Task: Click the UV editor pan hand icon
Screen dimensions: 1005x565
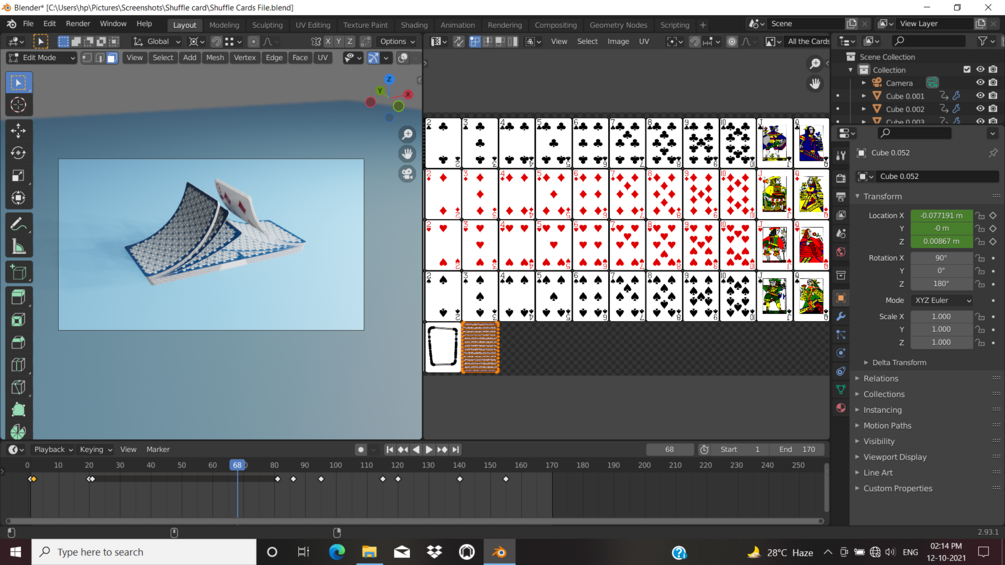Action: coord(815,83)
